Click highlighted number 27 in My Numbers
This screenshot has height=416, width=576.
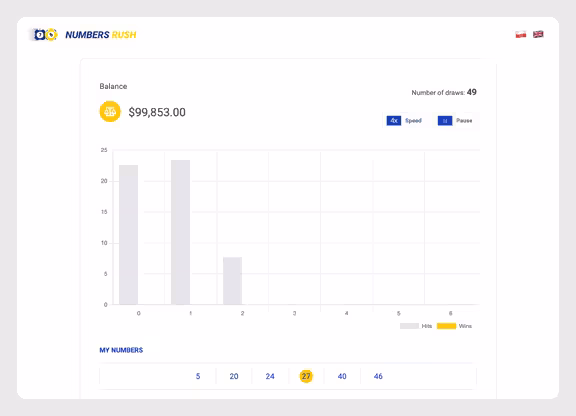pos(306,376)
